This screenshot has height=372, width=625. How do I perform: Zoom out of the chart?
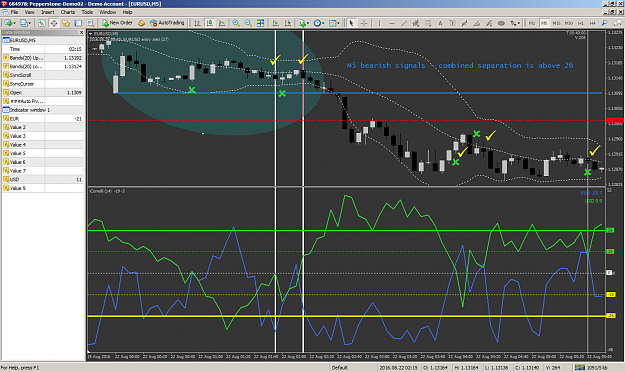(x=248, y=23)
